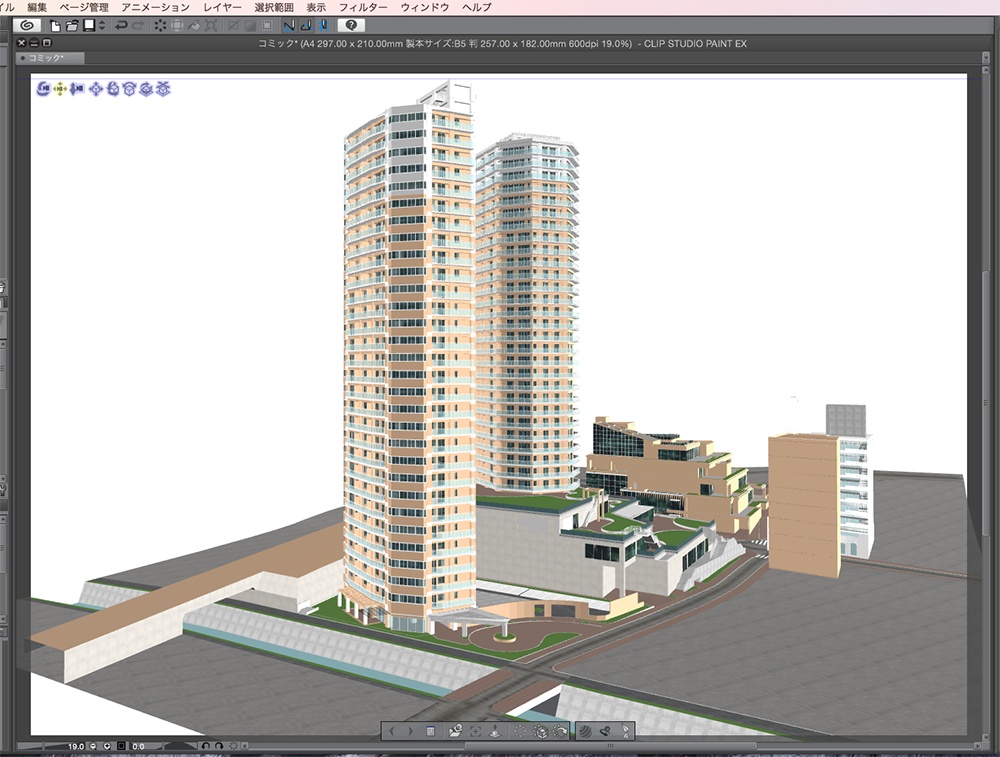Select the コミック* document tab
Screen dimensions: 1000x757
(50, 58)
